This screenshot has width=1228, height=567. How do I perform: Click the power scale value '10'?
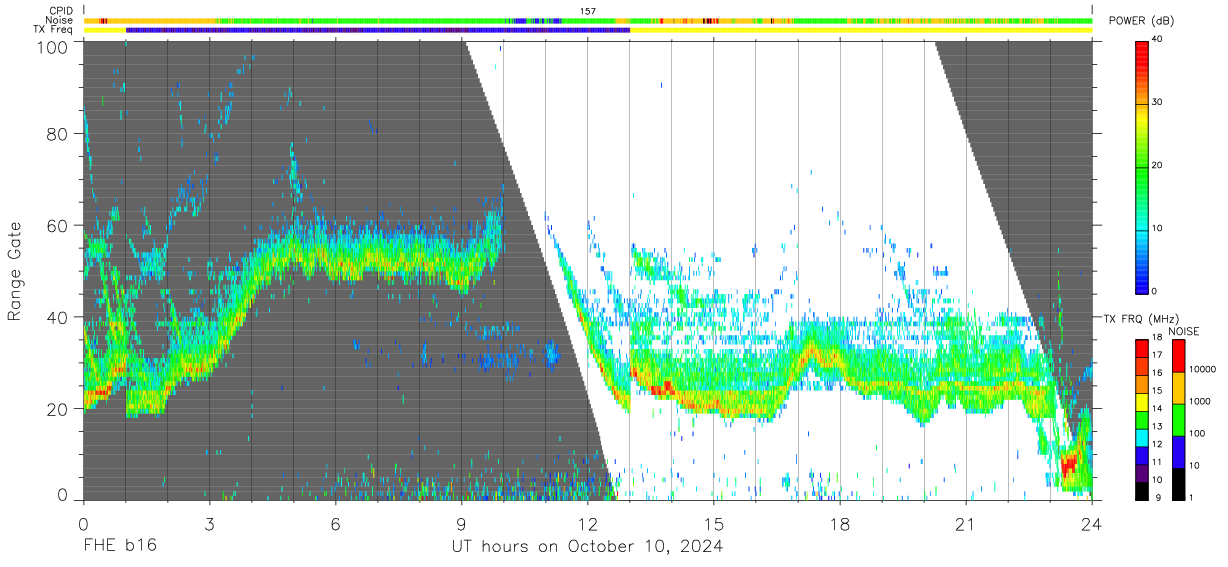point(1159,228)
